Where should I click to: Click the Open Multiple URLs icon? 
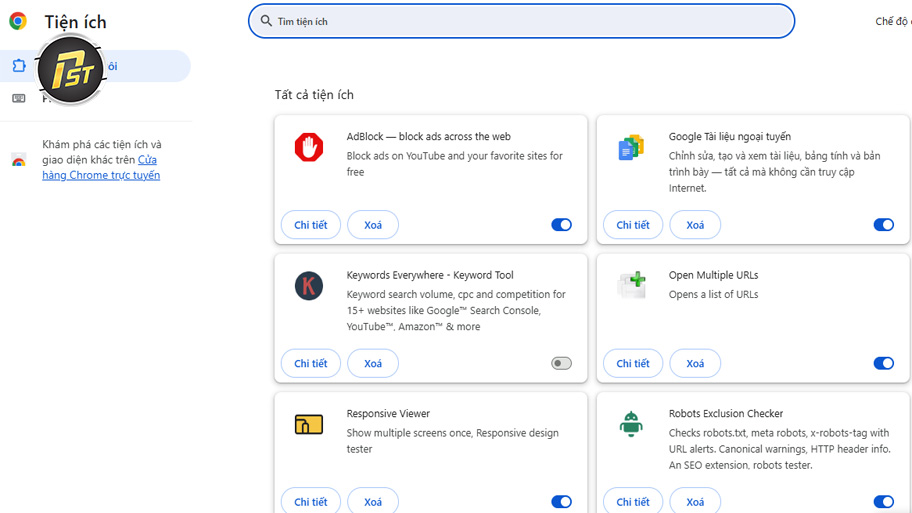point(631,285)
